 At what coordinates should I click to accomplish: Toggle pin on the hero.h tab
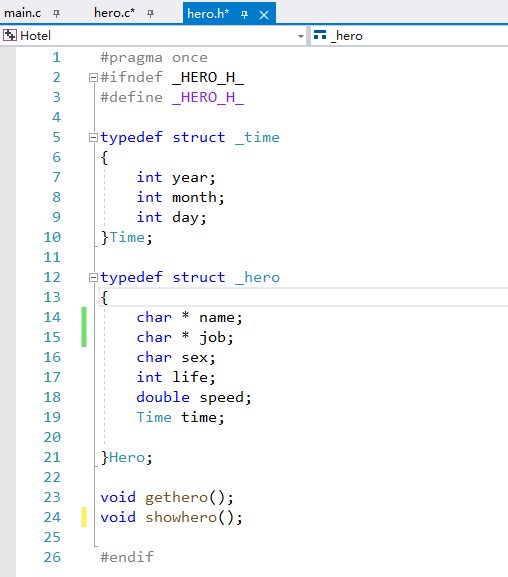(244, 15)
